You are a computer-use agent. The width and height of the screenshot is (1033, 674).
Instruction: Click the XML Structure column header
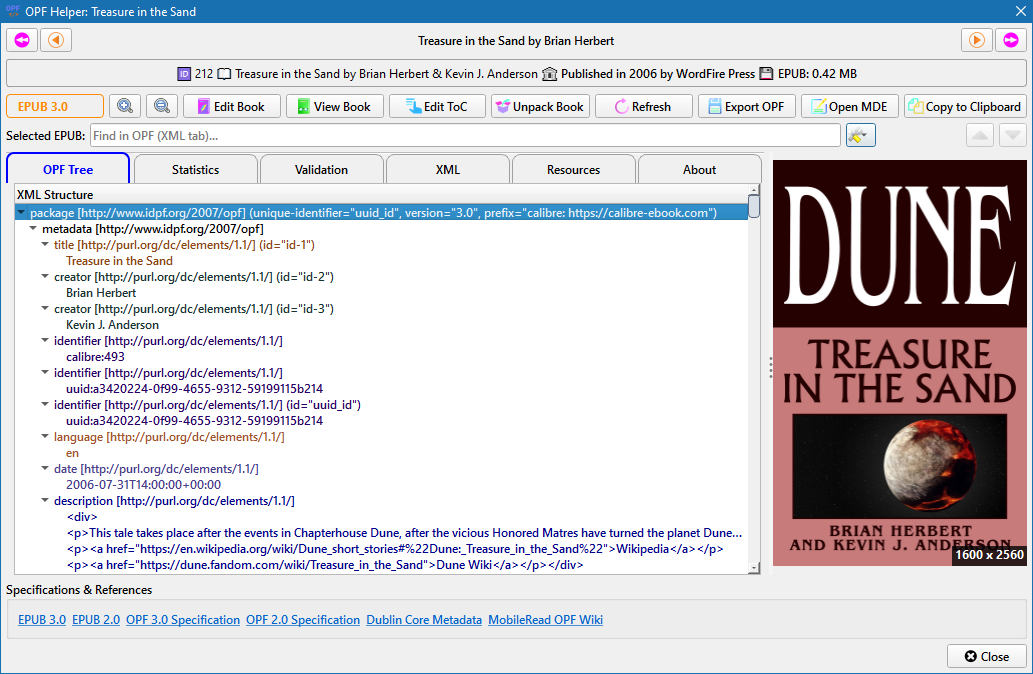pyautogui.click(x=382, y=194)
